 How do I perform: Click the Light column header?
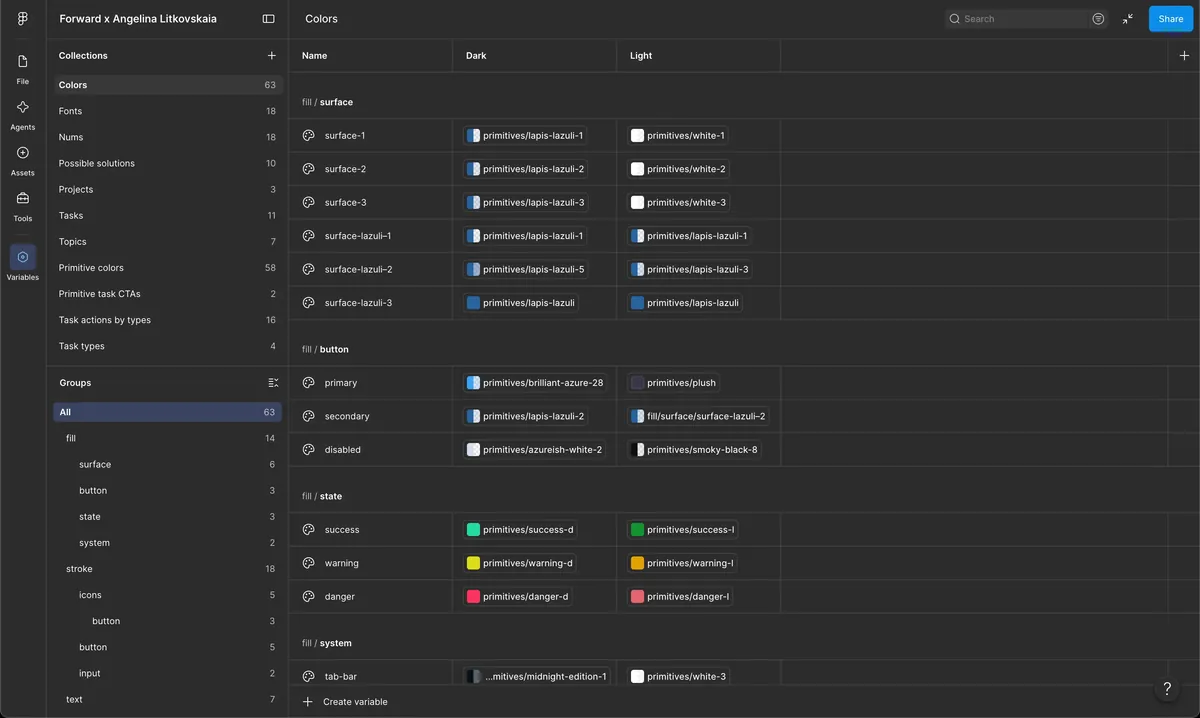pos(641,56)
